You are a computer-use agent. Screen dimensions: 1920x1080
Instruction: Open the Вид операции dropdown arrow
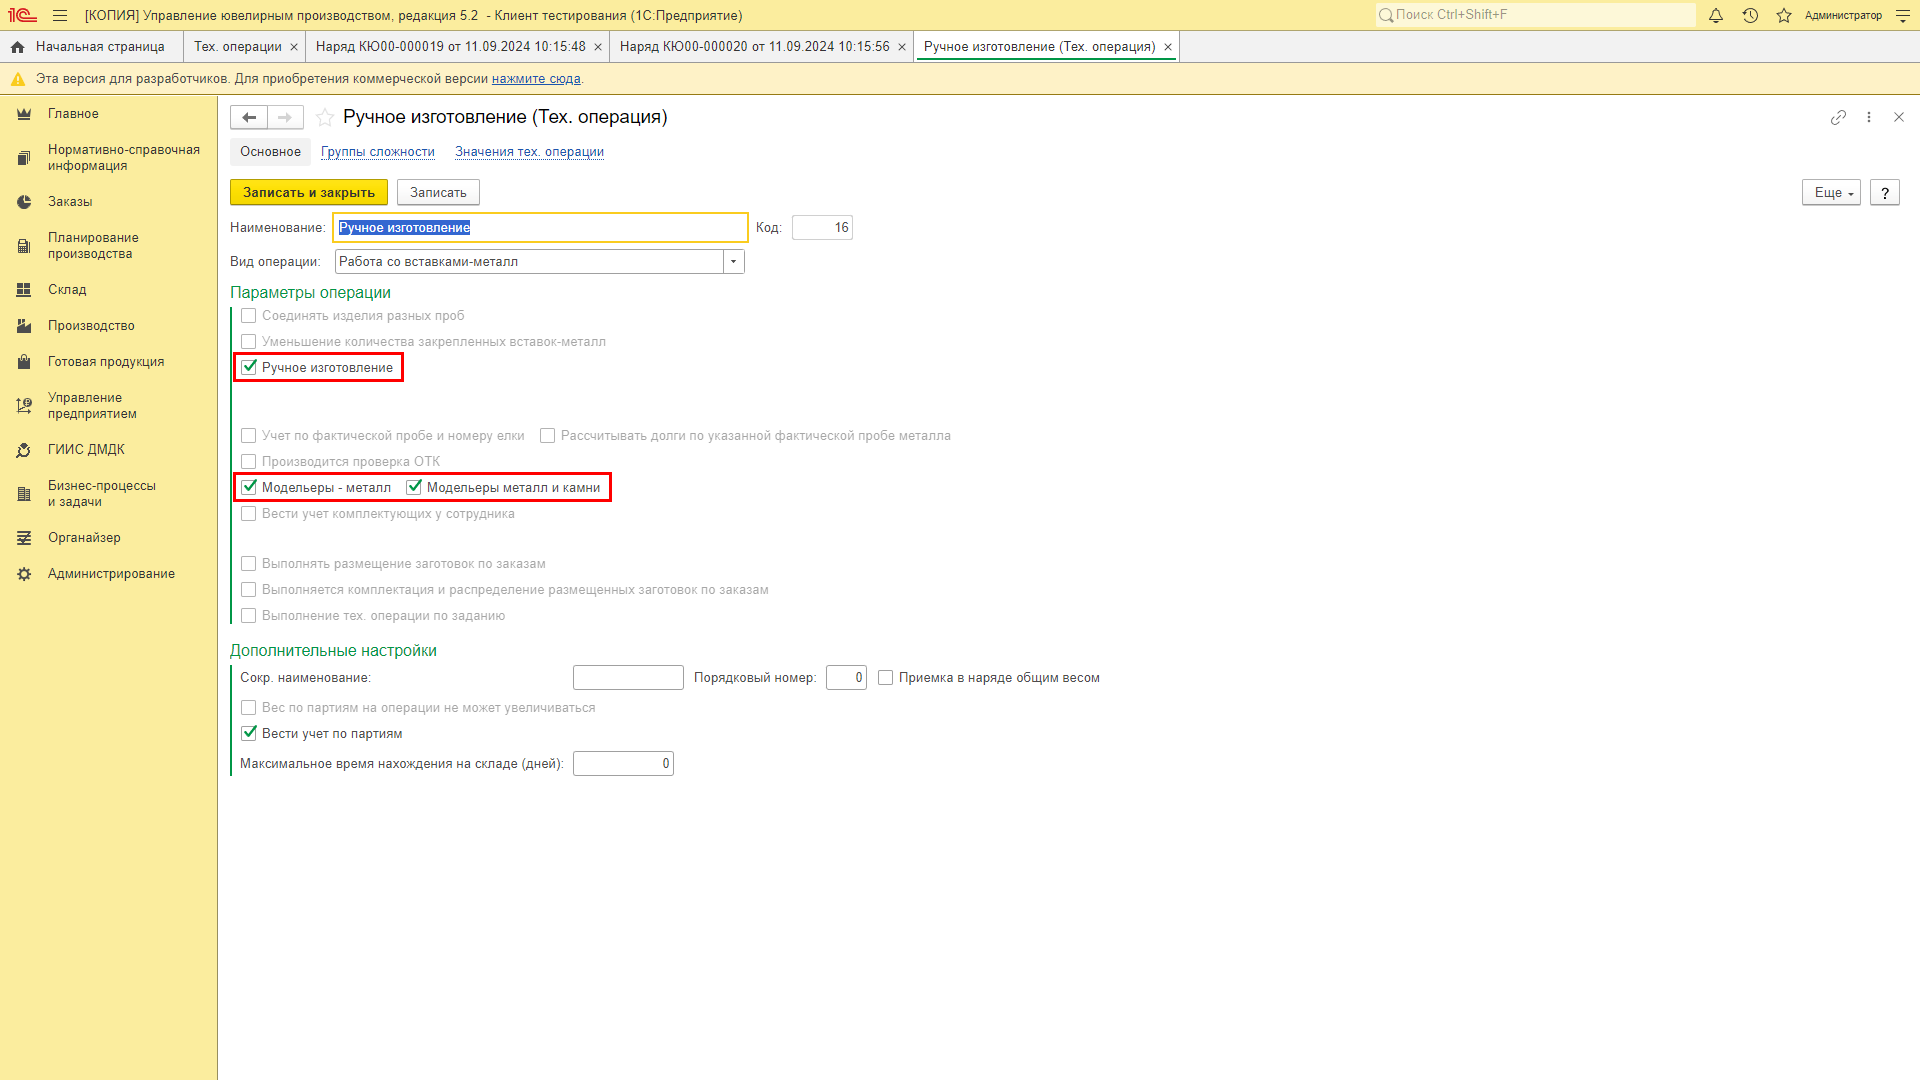734,261
